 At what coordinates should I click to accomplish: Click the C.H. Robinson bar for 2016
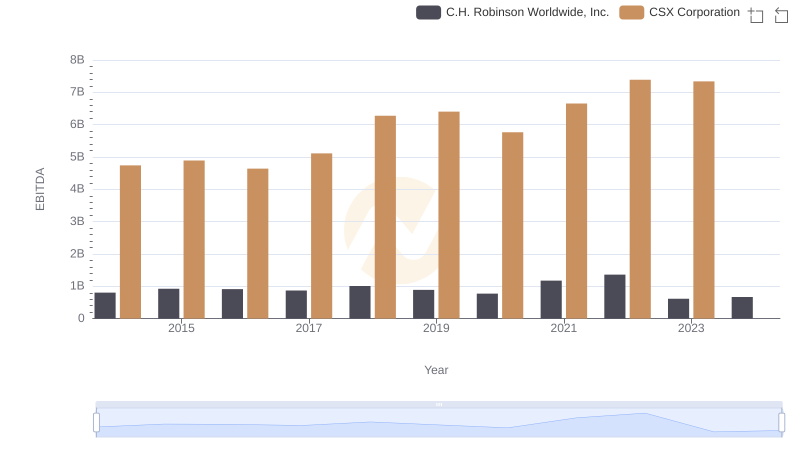232,304
